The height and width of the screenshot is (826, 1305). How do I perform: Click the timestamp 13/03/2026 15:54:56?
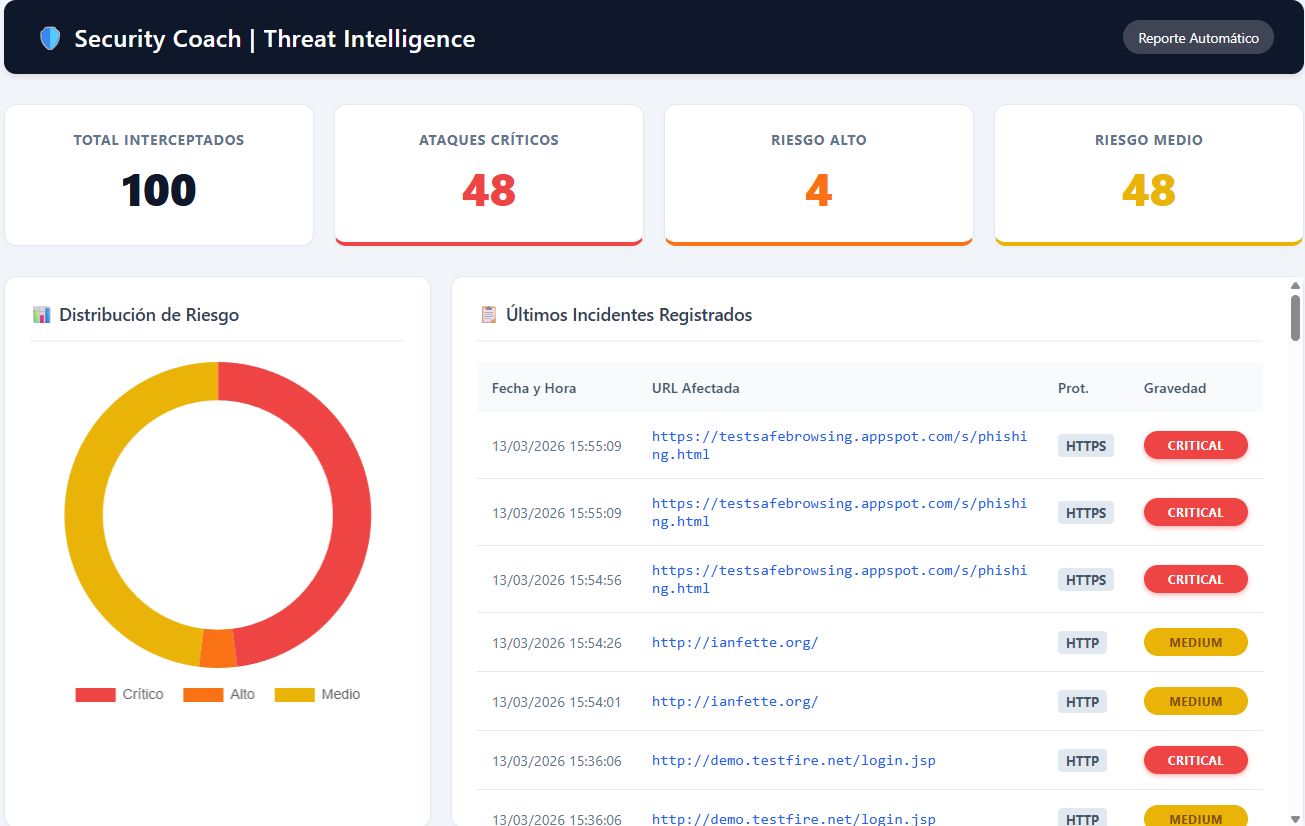tap(557, 580)
